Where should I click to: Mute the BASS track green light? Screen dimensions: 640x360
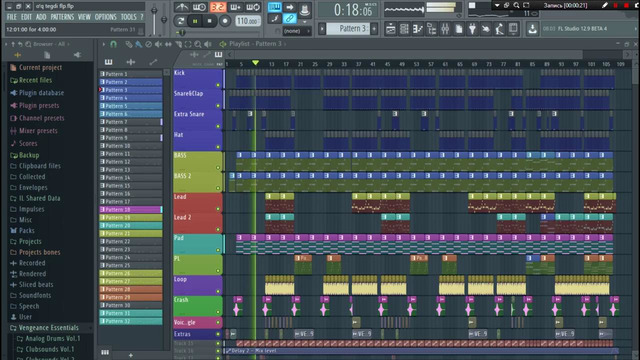point(218,168)
